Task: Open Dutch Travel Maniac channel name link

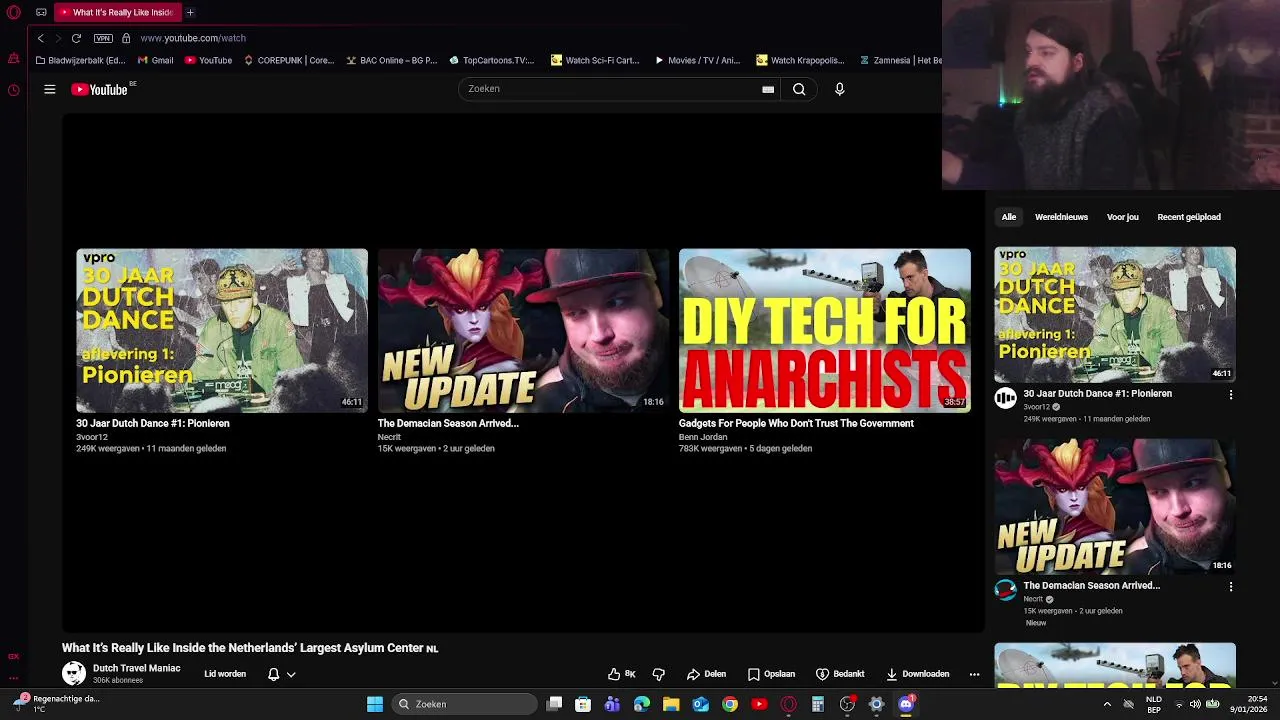Action: [136, 668]
